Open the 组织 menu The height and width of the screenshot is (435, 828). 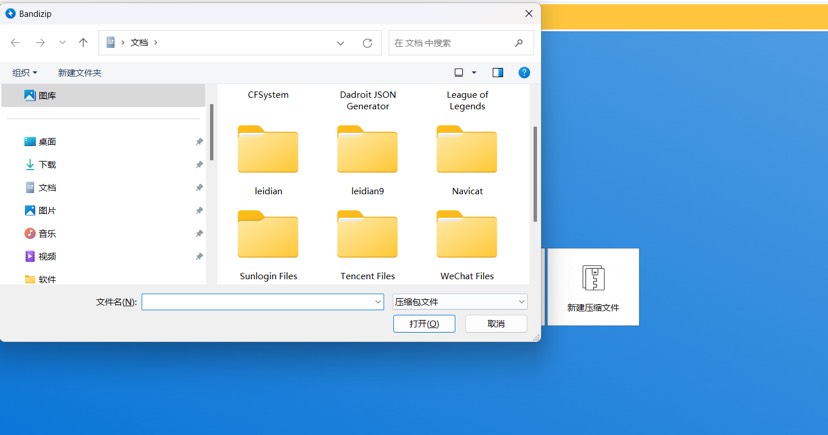point(24,73)
